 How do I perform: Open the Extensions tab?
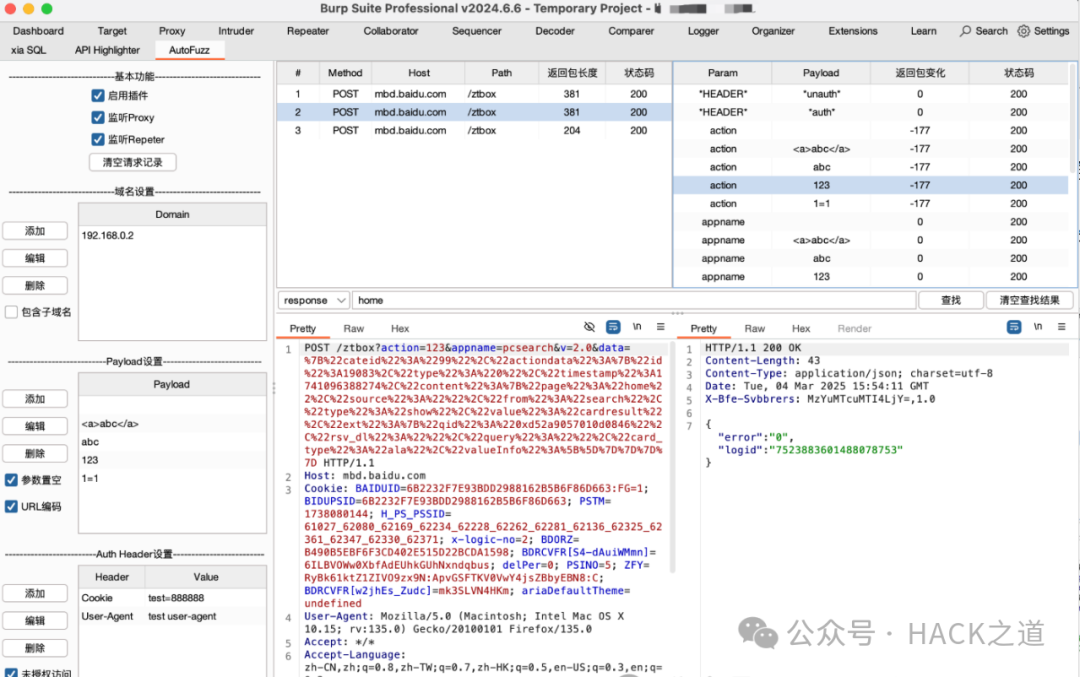point(853,31)
